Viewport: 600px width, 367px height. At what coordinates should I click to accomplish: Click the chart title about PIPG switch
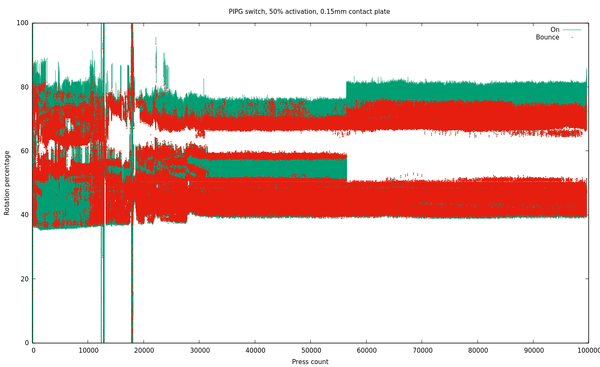coord(309,11)
